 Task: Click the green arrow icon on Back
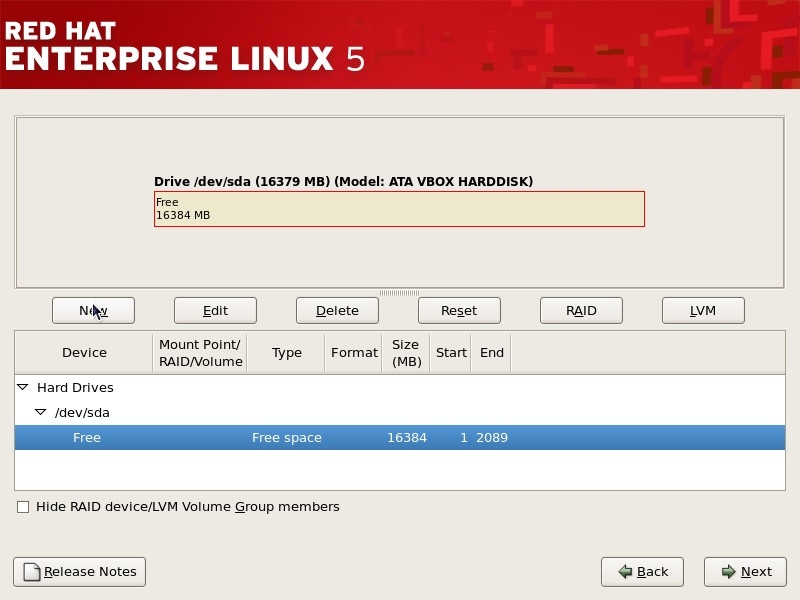click(626, 571)
